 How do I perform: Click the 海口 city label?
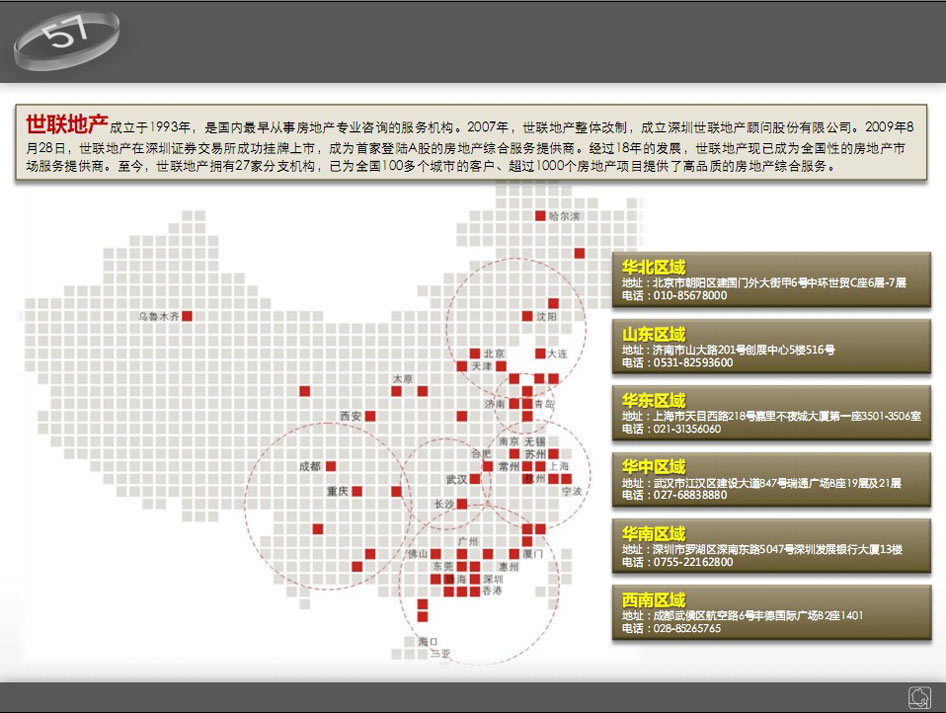click(428, 641)
